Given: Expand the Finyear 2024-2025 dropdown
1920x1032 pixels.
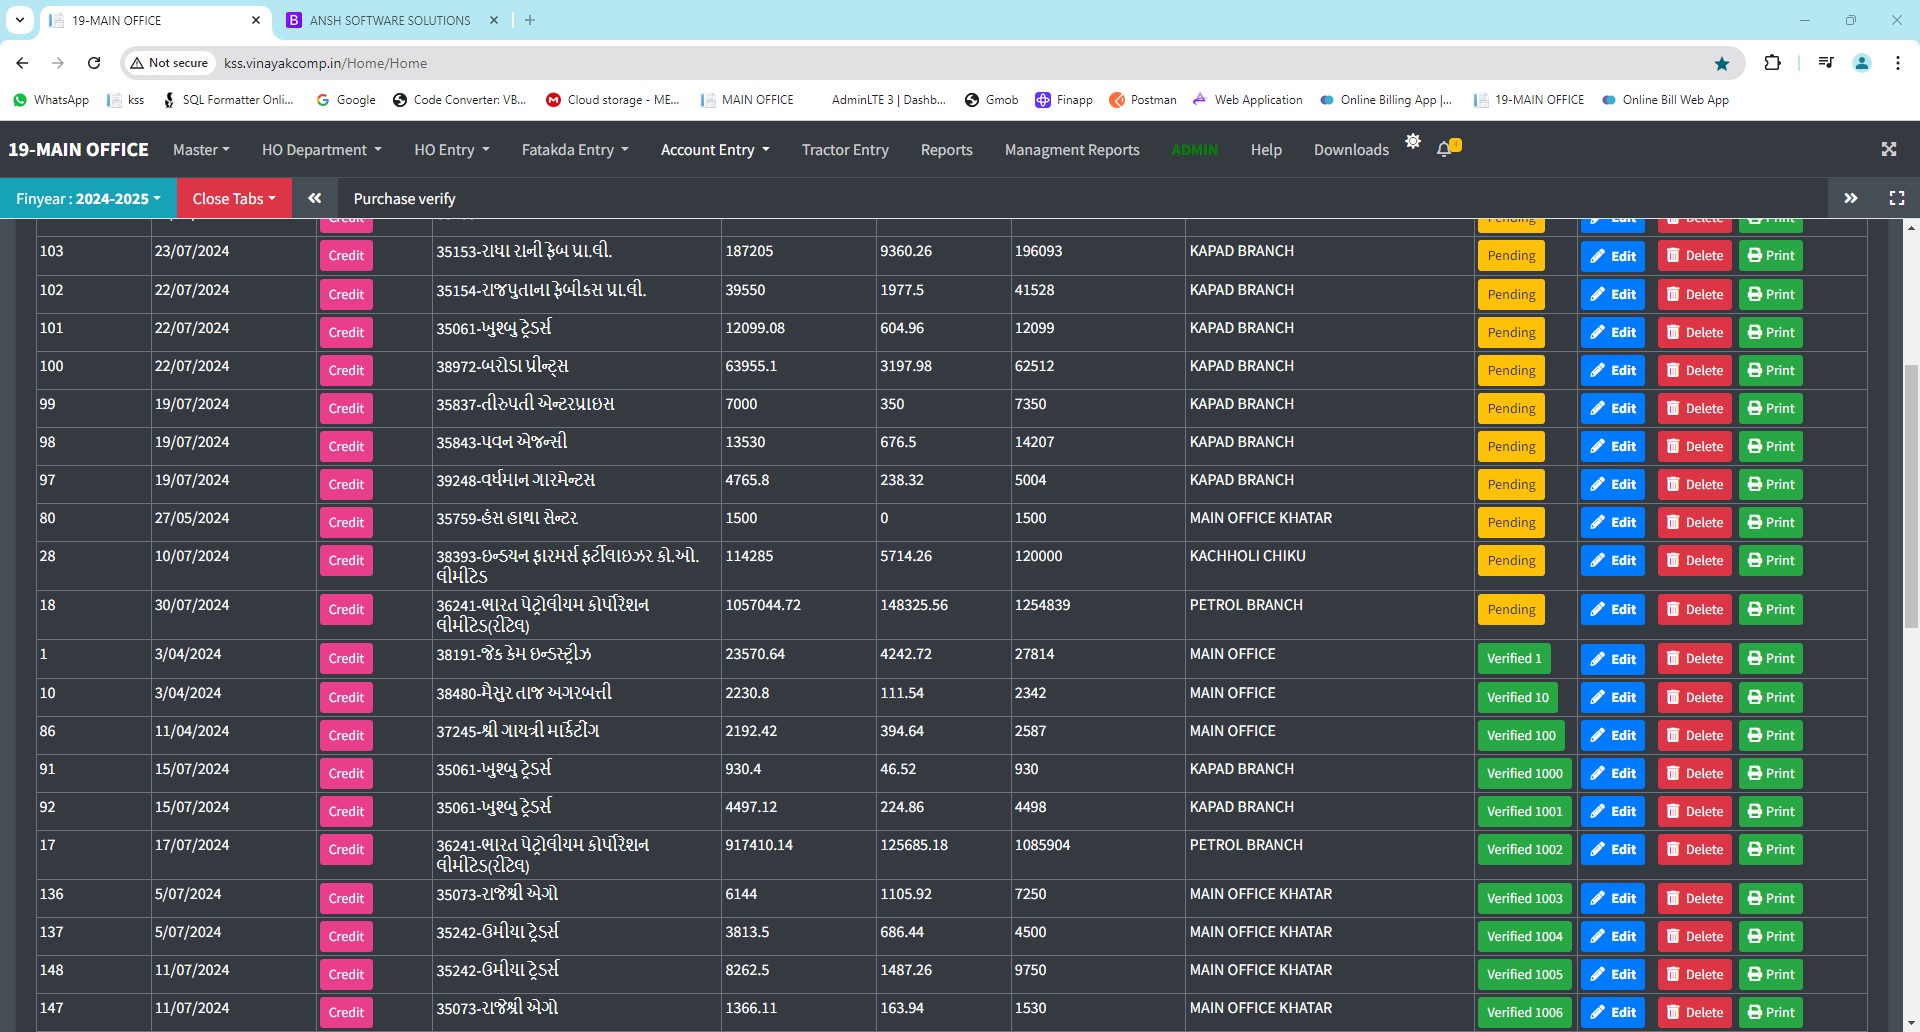Looking at the screenshot, I should click(x=88, y=198).
